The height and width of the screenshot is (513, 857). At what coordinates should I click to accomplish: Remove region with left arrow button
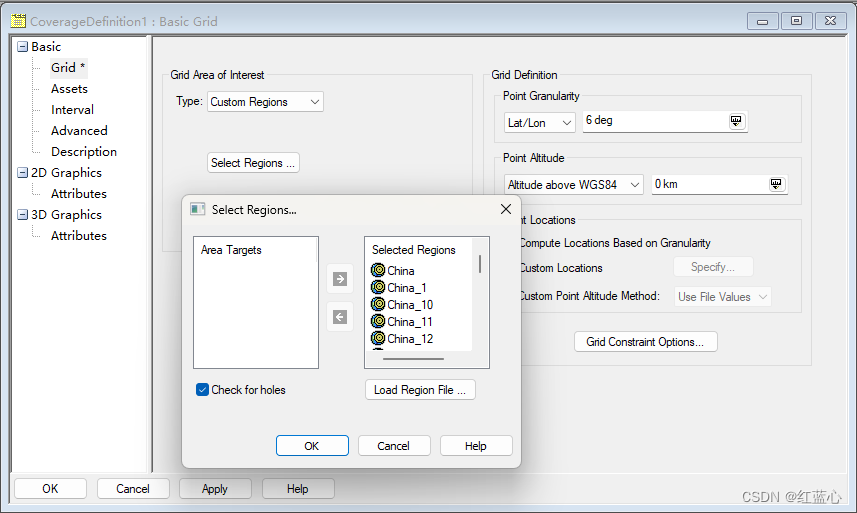339,317
